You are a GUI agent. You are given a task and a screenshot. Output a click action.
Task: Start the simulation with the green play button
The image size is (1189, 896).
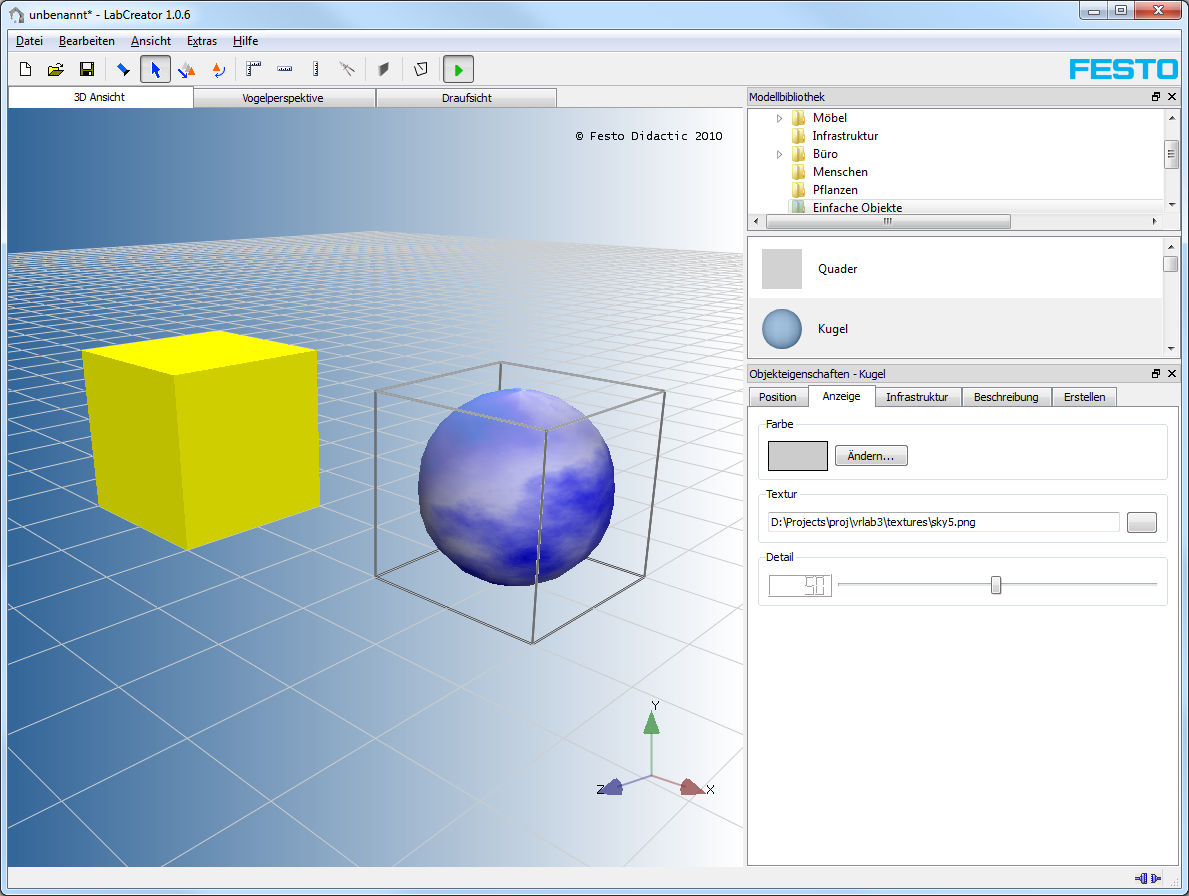pos(458,70)
